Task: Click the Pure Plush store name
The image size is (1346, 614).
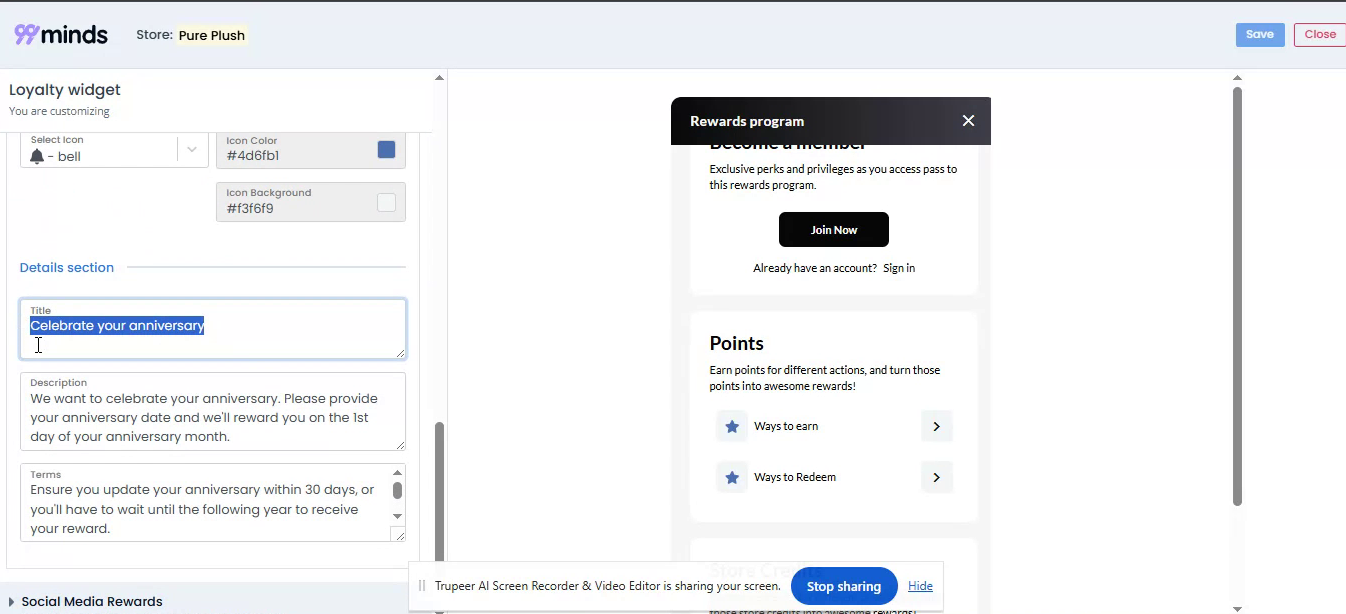Action: 212,35
